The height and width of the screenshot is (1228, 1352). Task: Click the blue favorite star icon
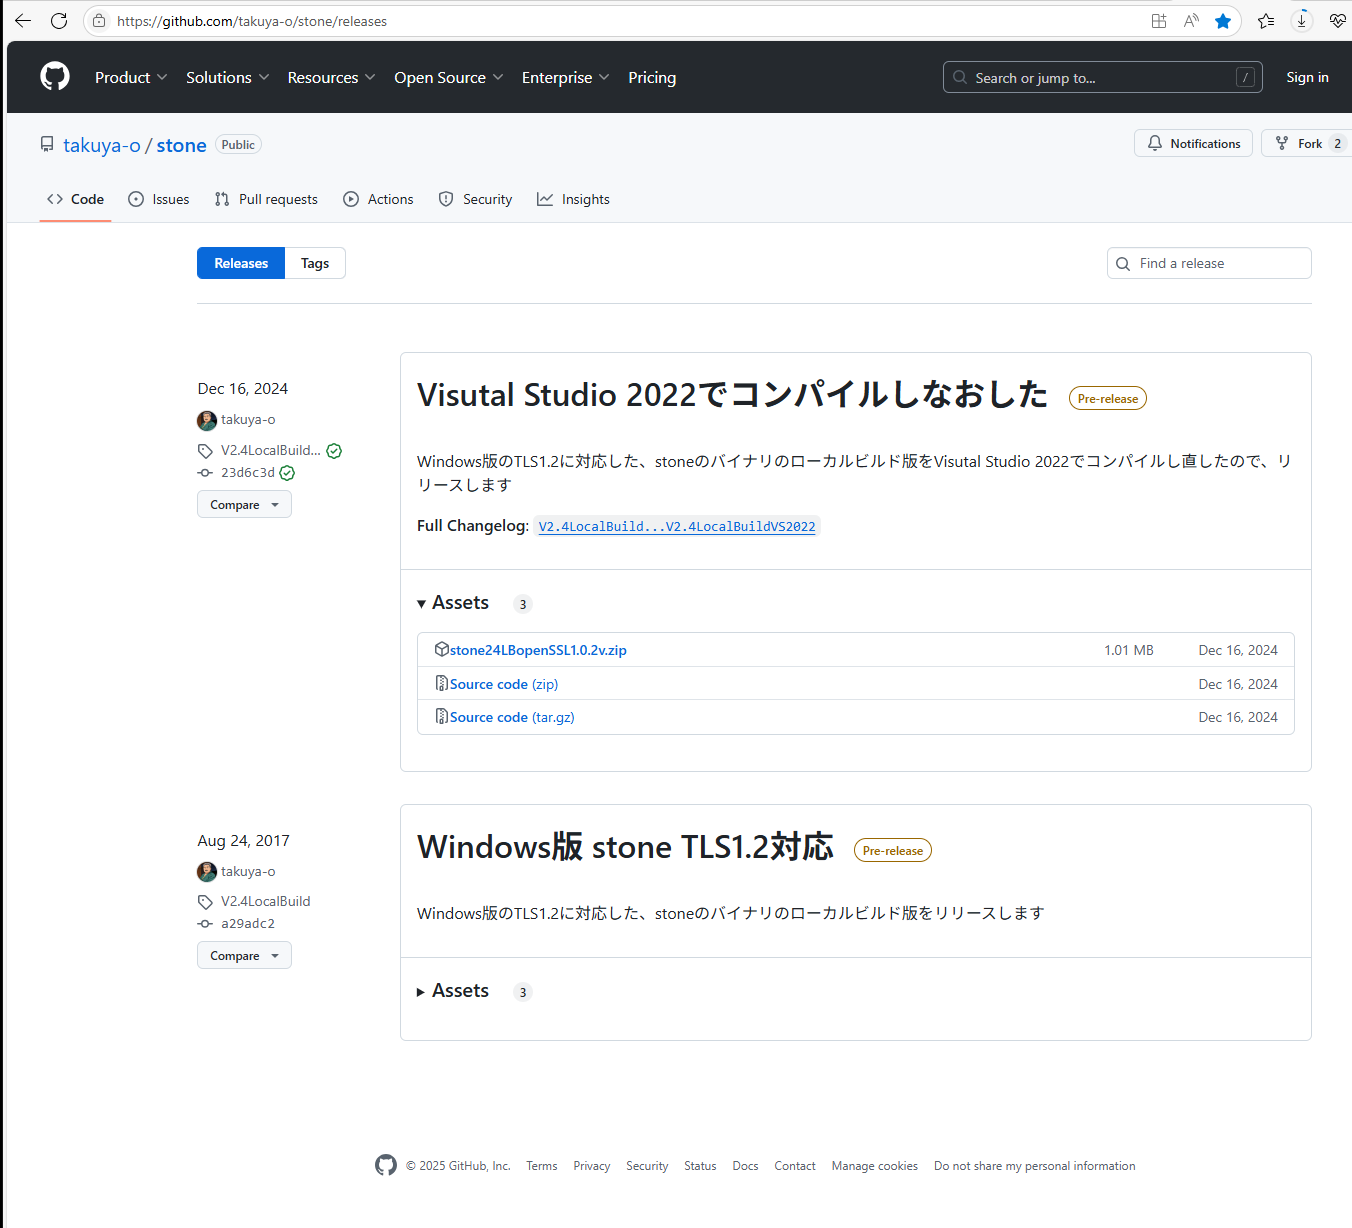1223,21
